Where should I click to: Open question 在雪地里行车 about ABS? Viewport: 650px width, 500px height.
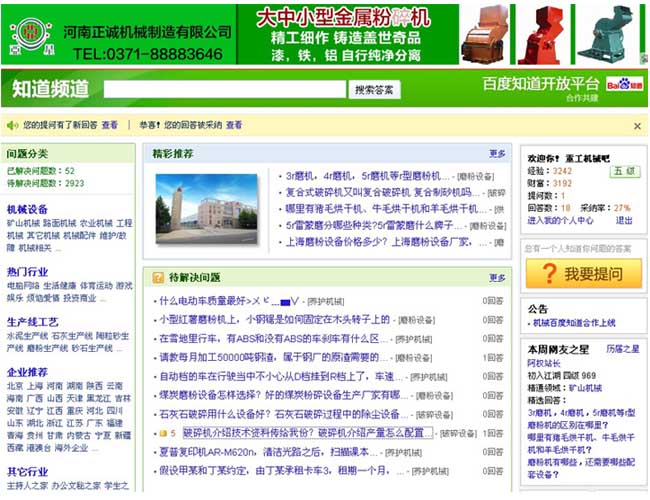coord(274,339)
